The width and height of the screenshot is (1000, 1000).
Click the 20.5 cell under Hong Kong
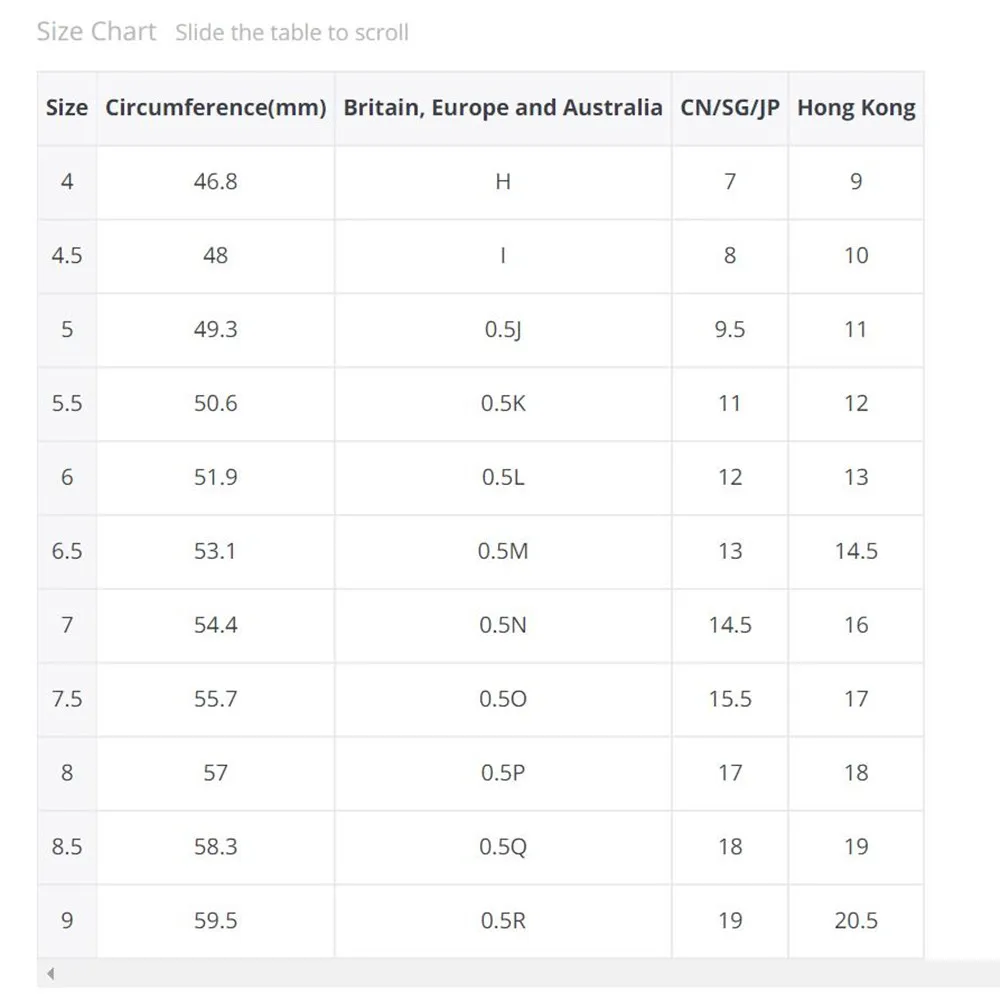[x=856, y=921]
